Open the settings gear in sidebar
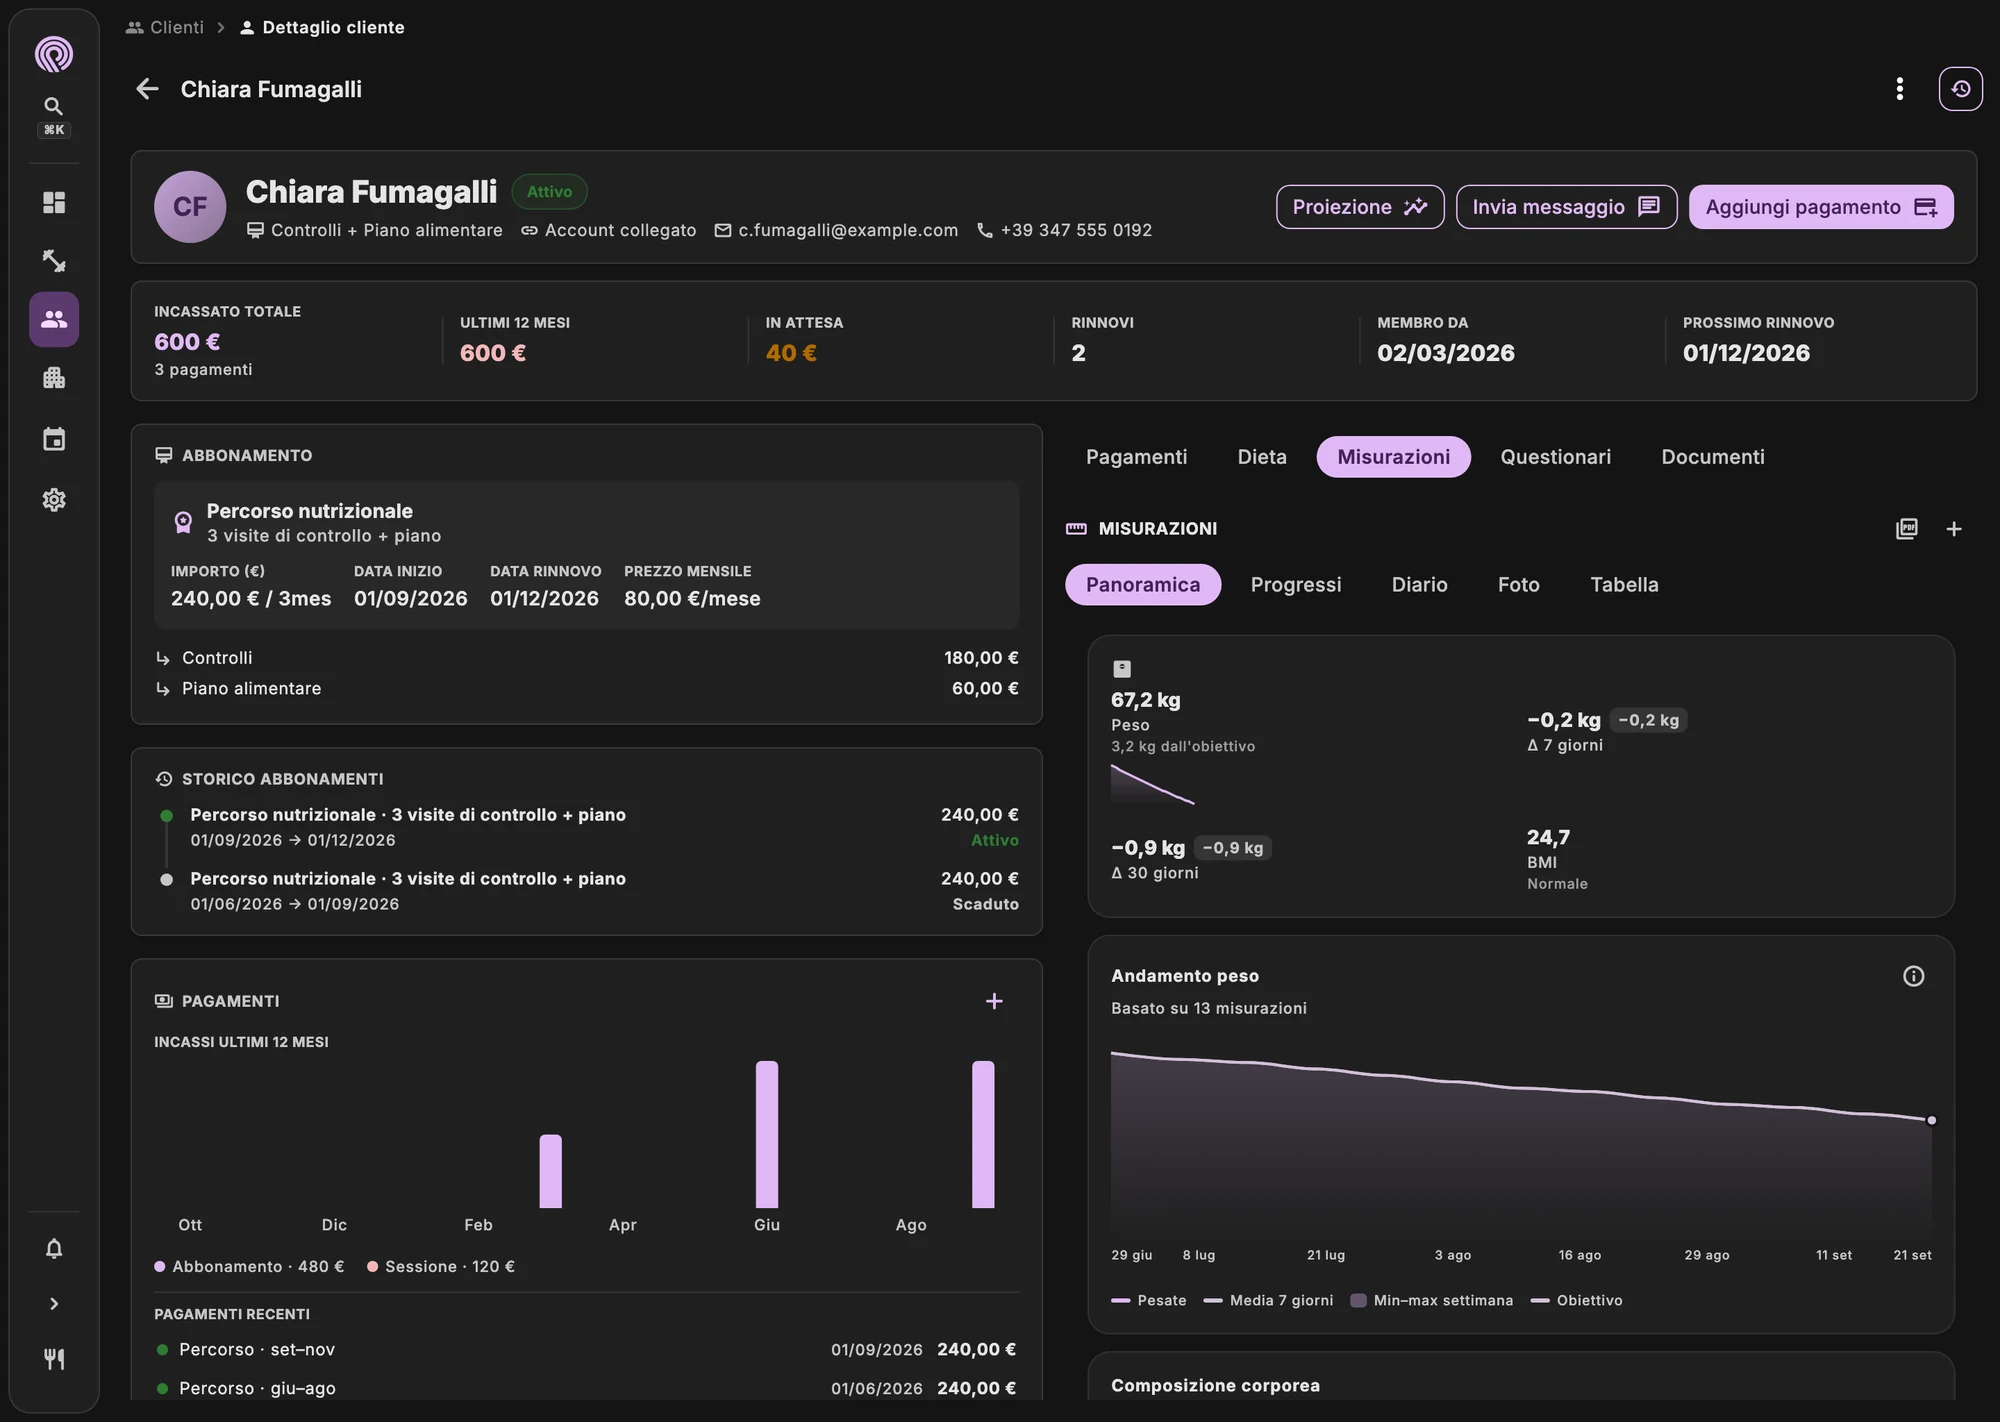This screenshot has height=1422, width=2000. coord(54,499)
